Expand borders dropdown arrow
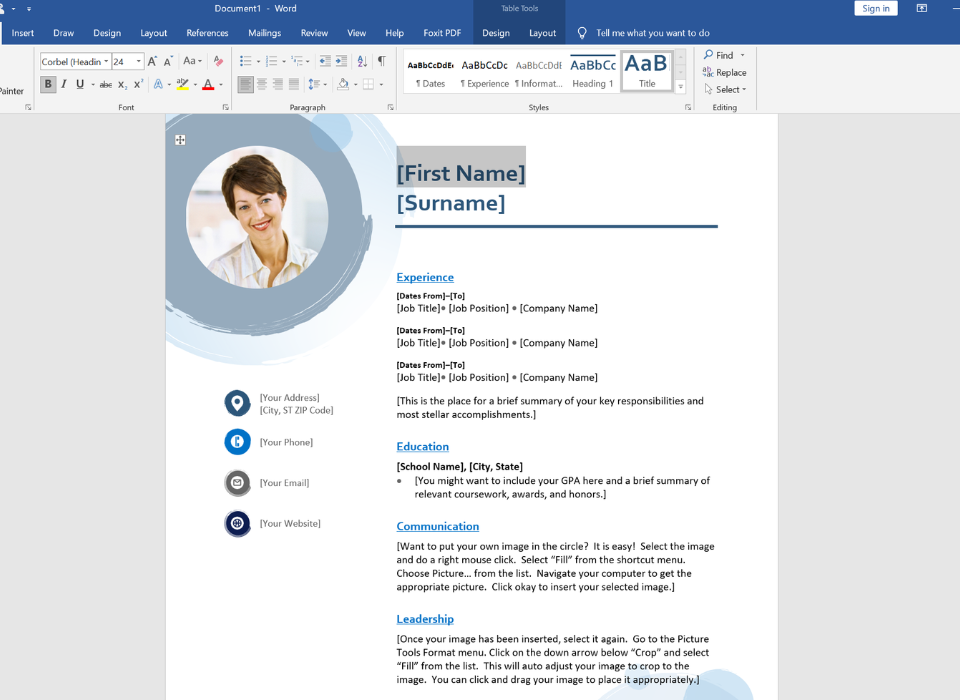Screen dimensions: 960x700 point(381,85)
